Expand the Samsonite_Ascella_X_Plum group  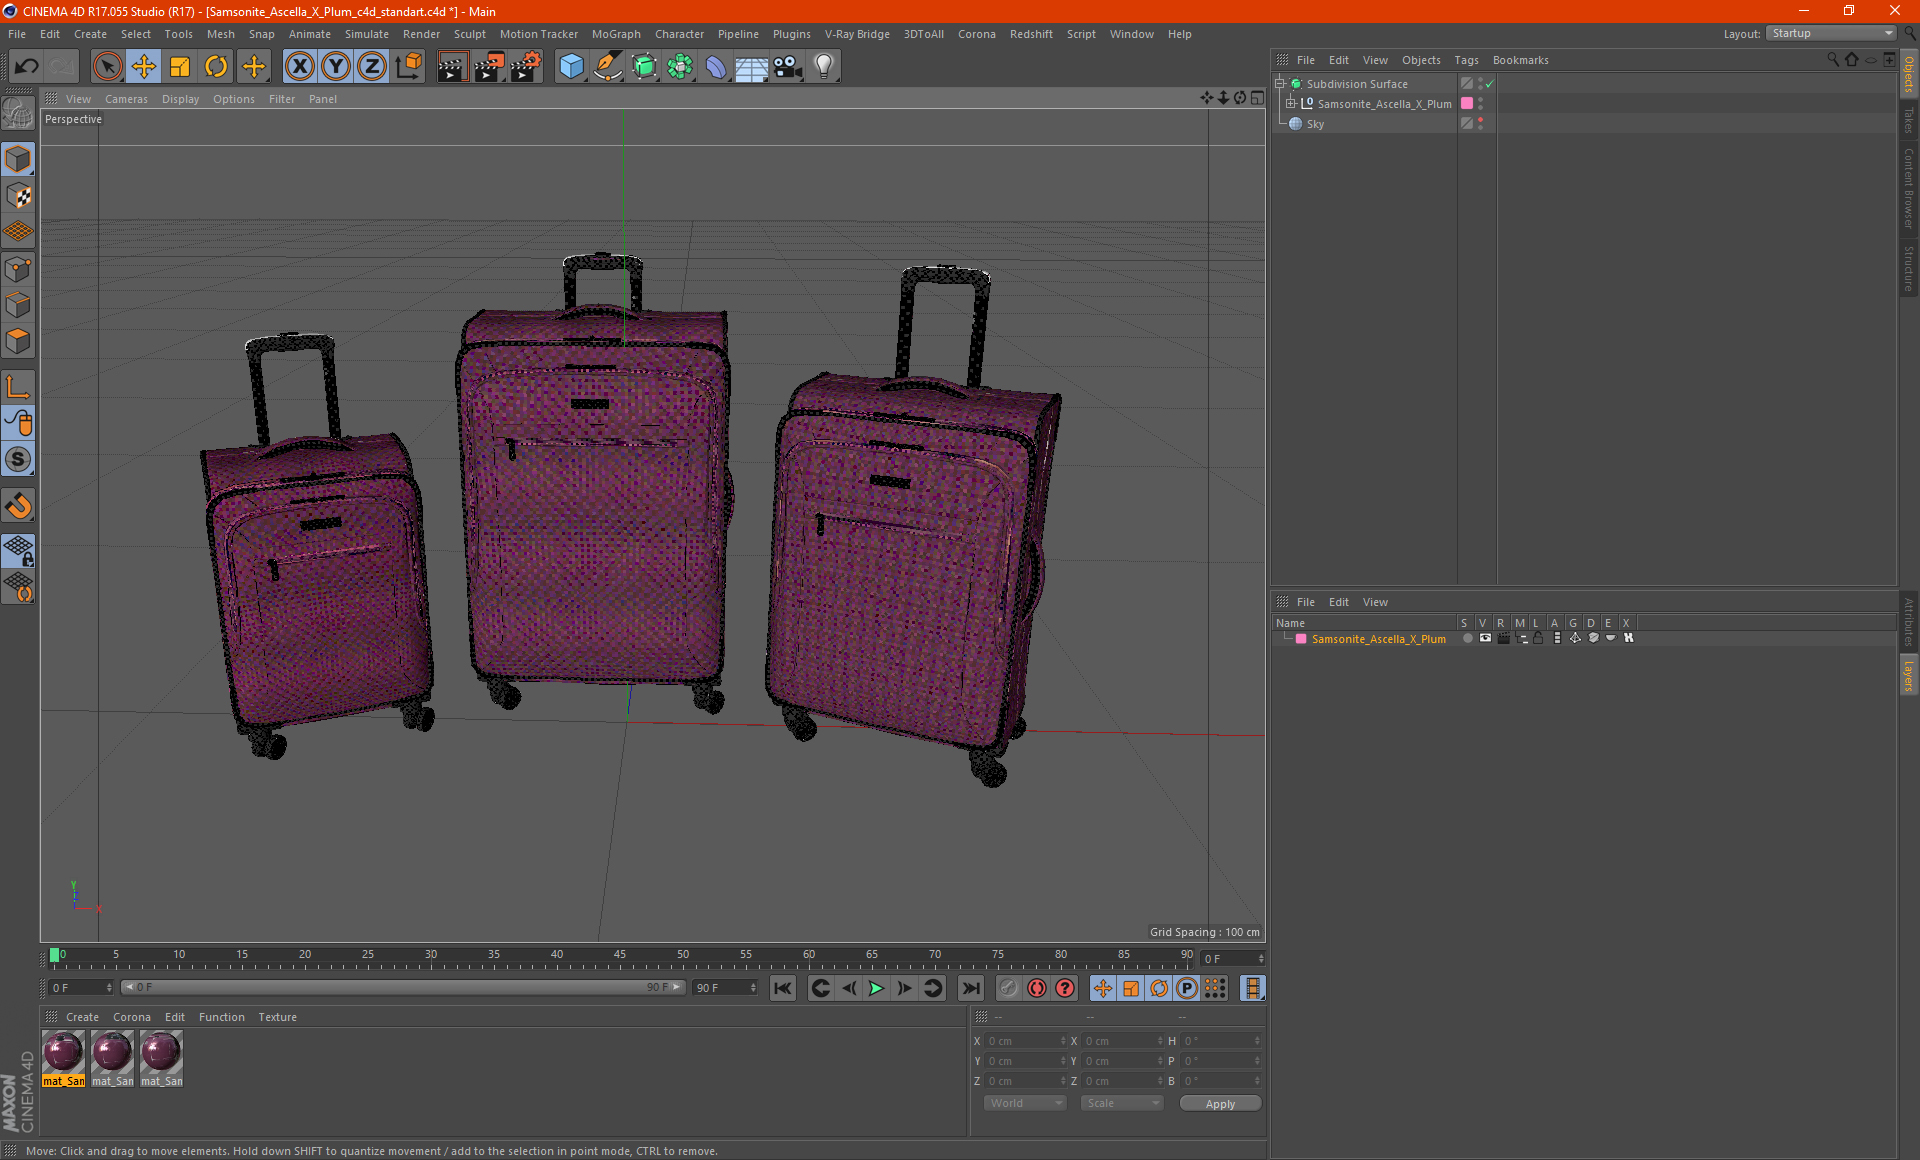(x=1288, y=103)
